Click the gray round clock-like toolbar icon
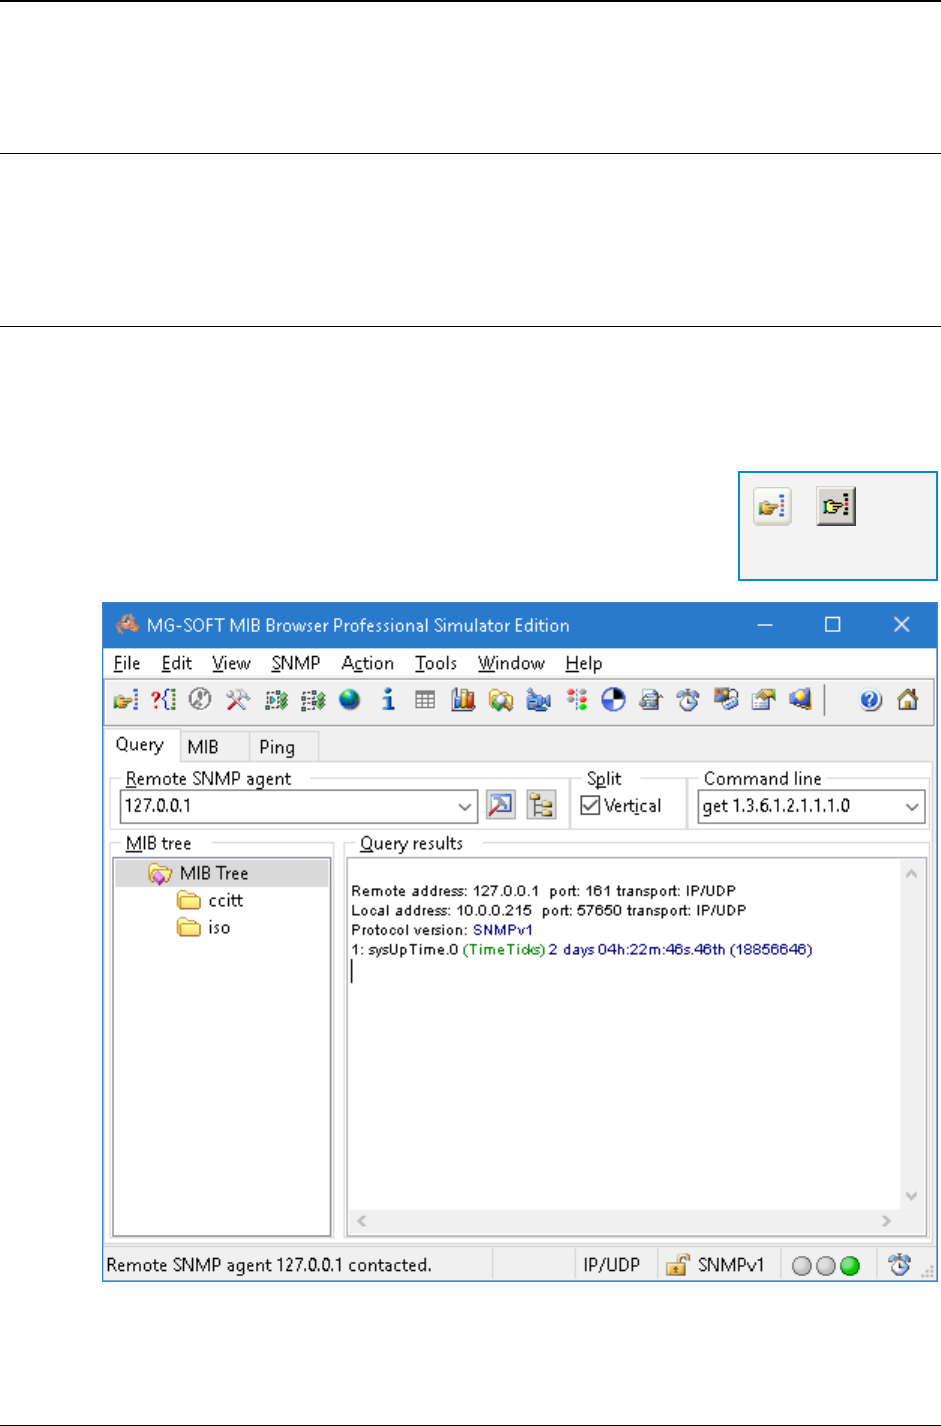 pos(200,700)
